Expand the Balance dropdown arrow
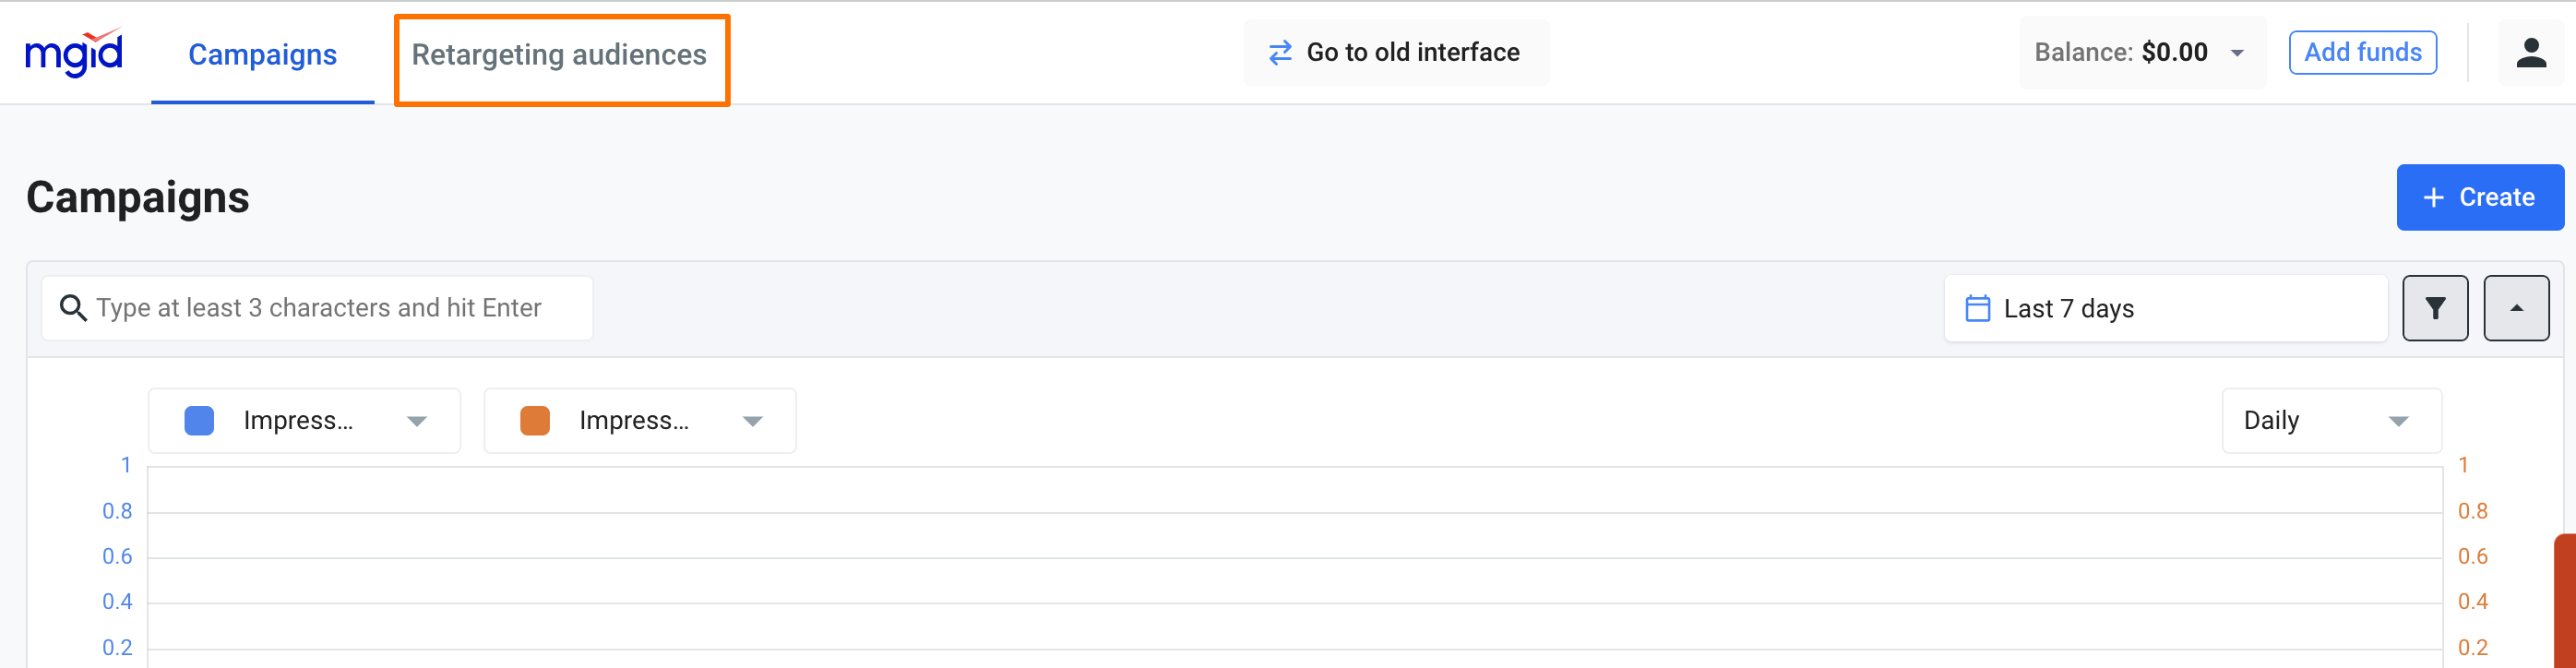Screen dimensions: 2576x668 (2237, 54)
